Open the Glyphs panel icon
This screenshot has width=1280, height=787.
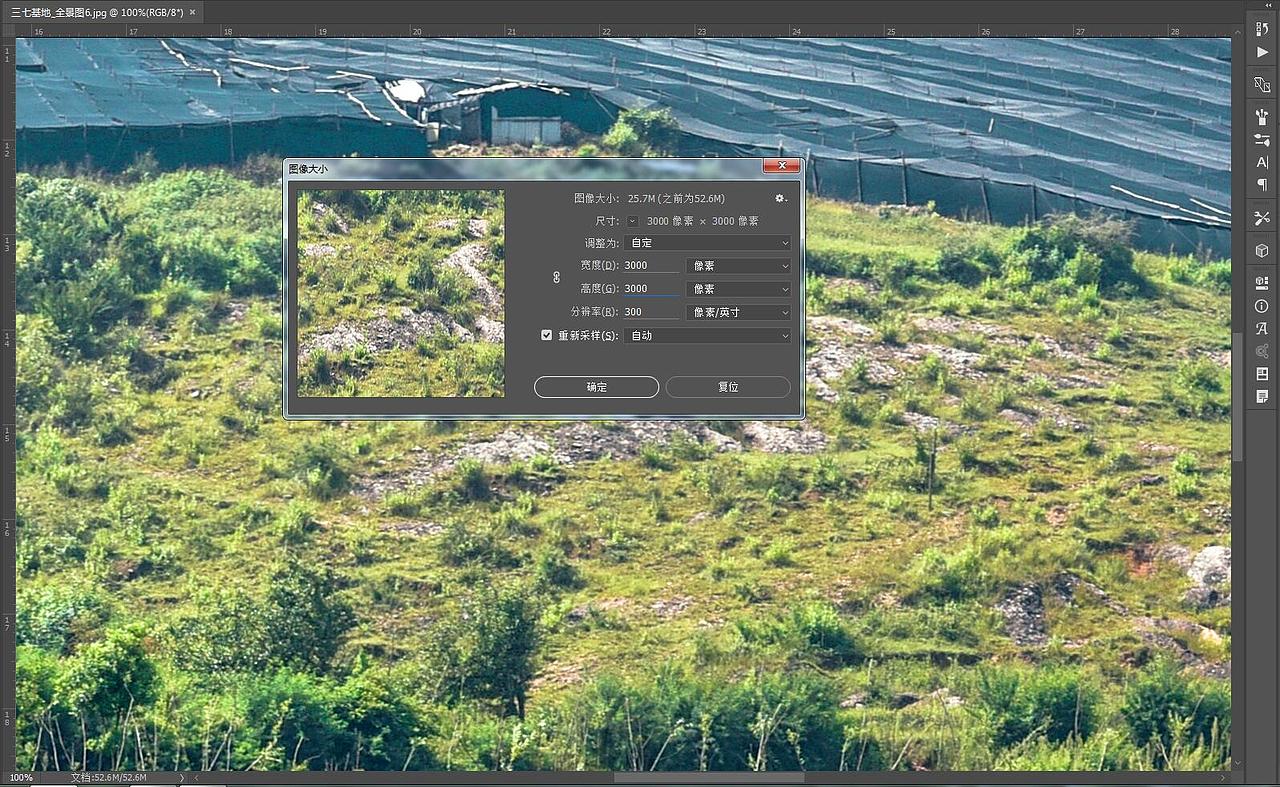(x=1262, y=328)
